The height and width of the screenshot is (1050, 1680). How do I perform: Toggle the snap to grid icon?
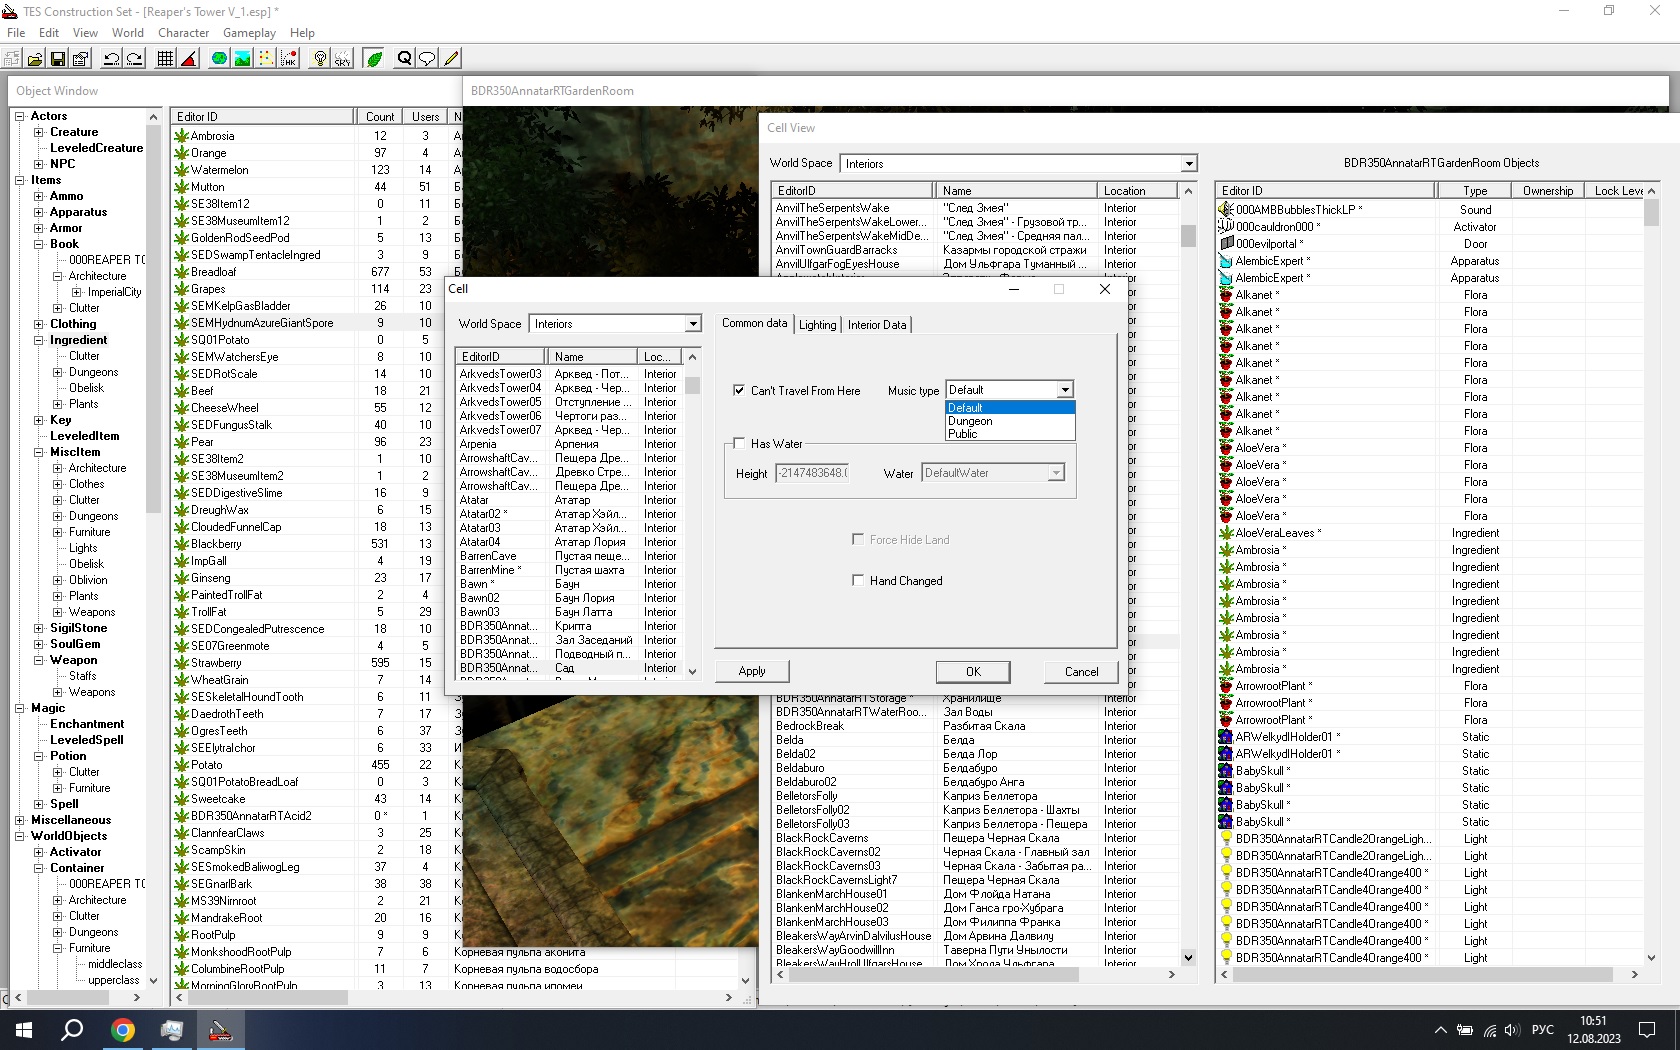pos(166,59)
